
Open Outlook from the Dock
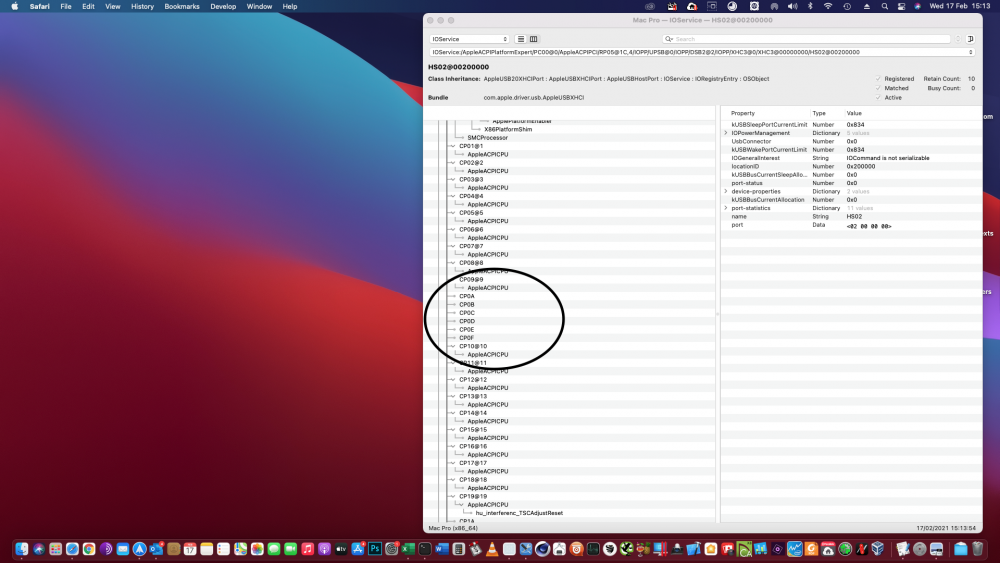pos(156,549)
